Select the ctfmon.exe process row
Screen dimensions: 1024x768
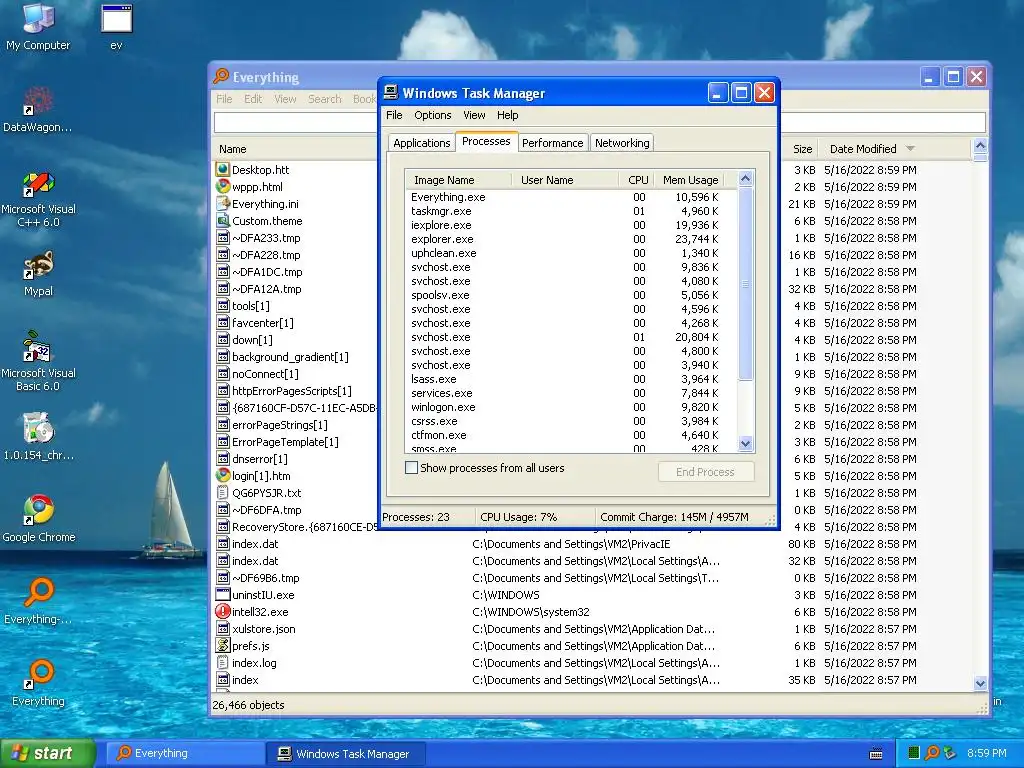point(571,435)
